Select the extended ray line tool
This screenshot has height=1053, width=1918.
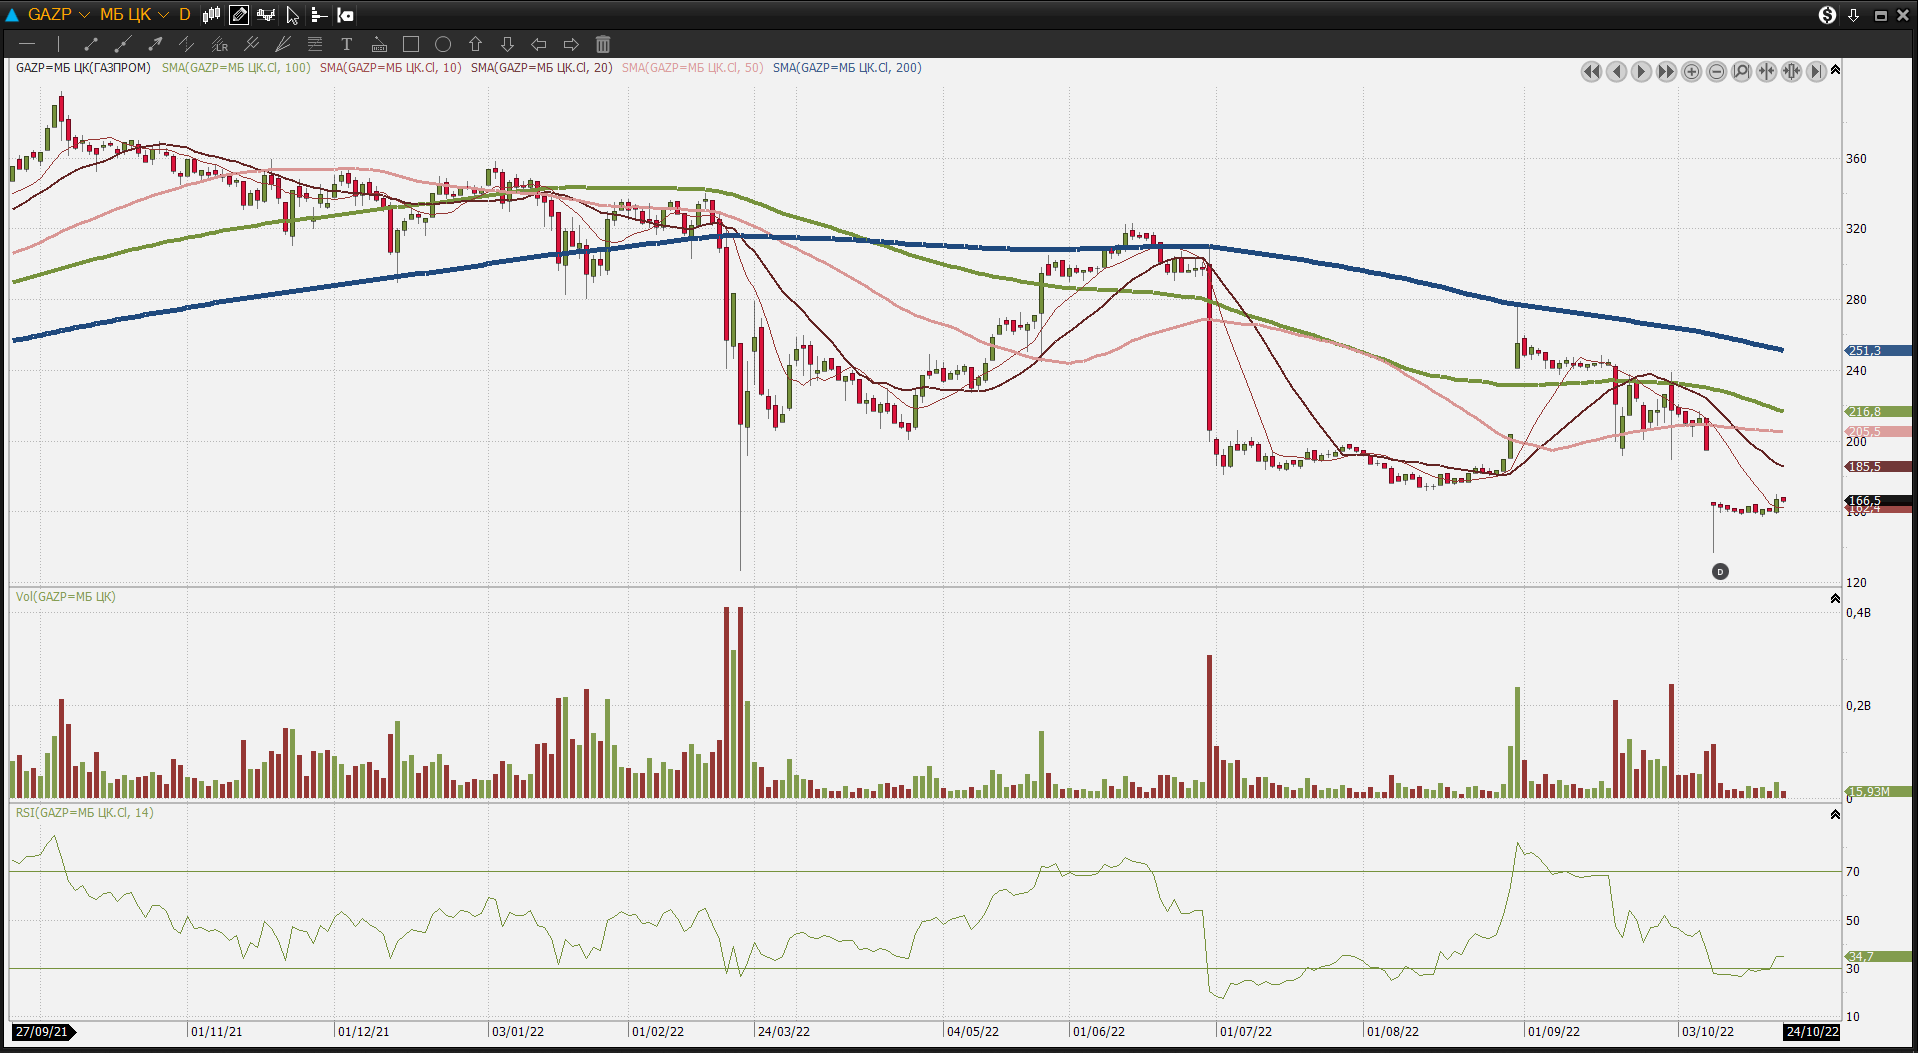coord(123,44)
